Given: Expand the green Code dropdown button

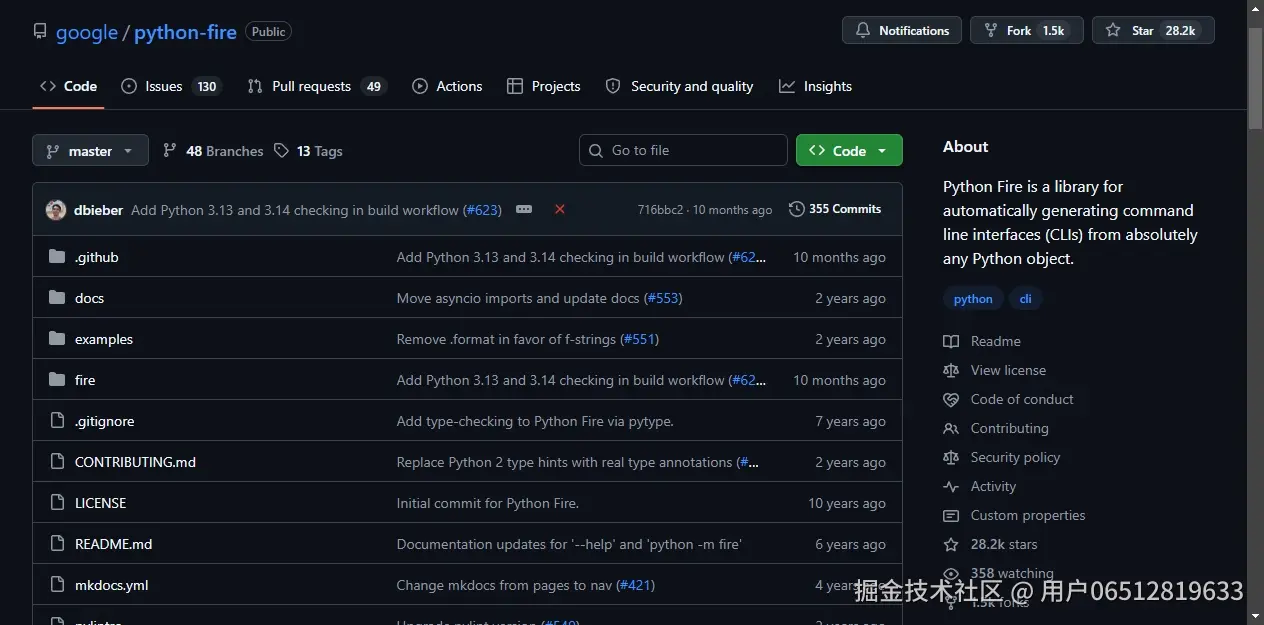Looking at the screenshot, I should point(849,150).
